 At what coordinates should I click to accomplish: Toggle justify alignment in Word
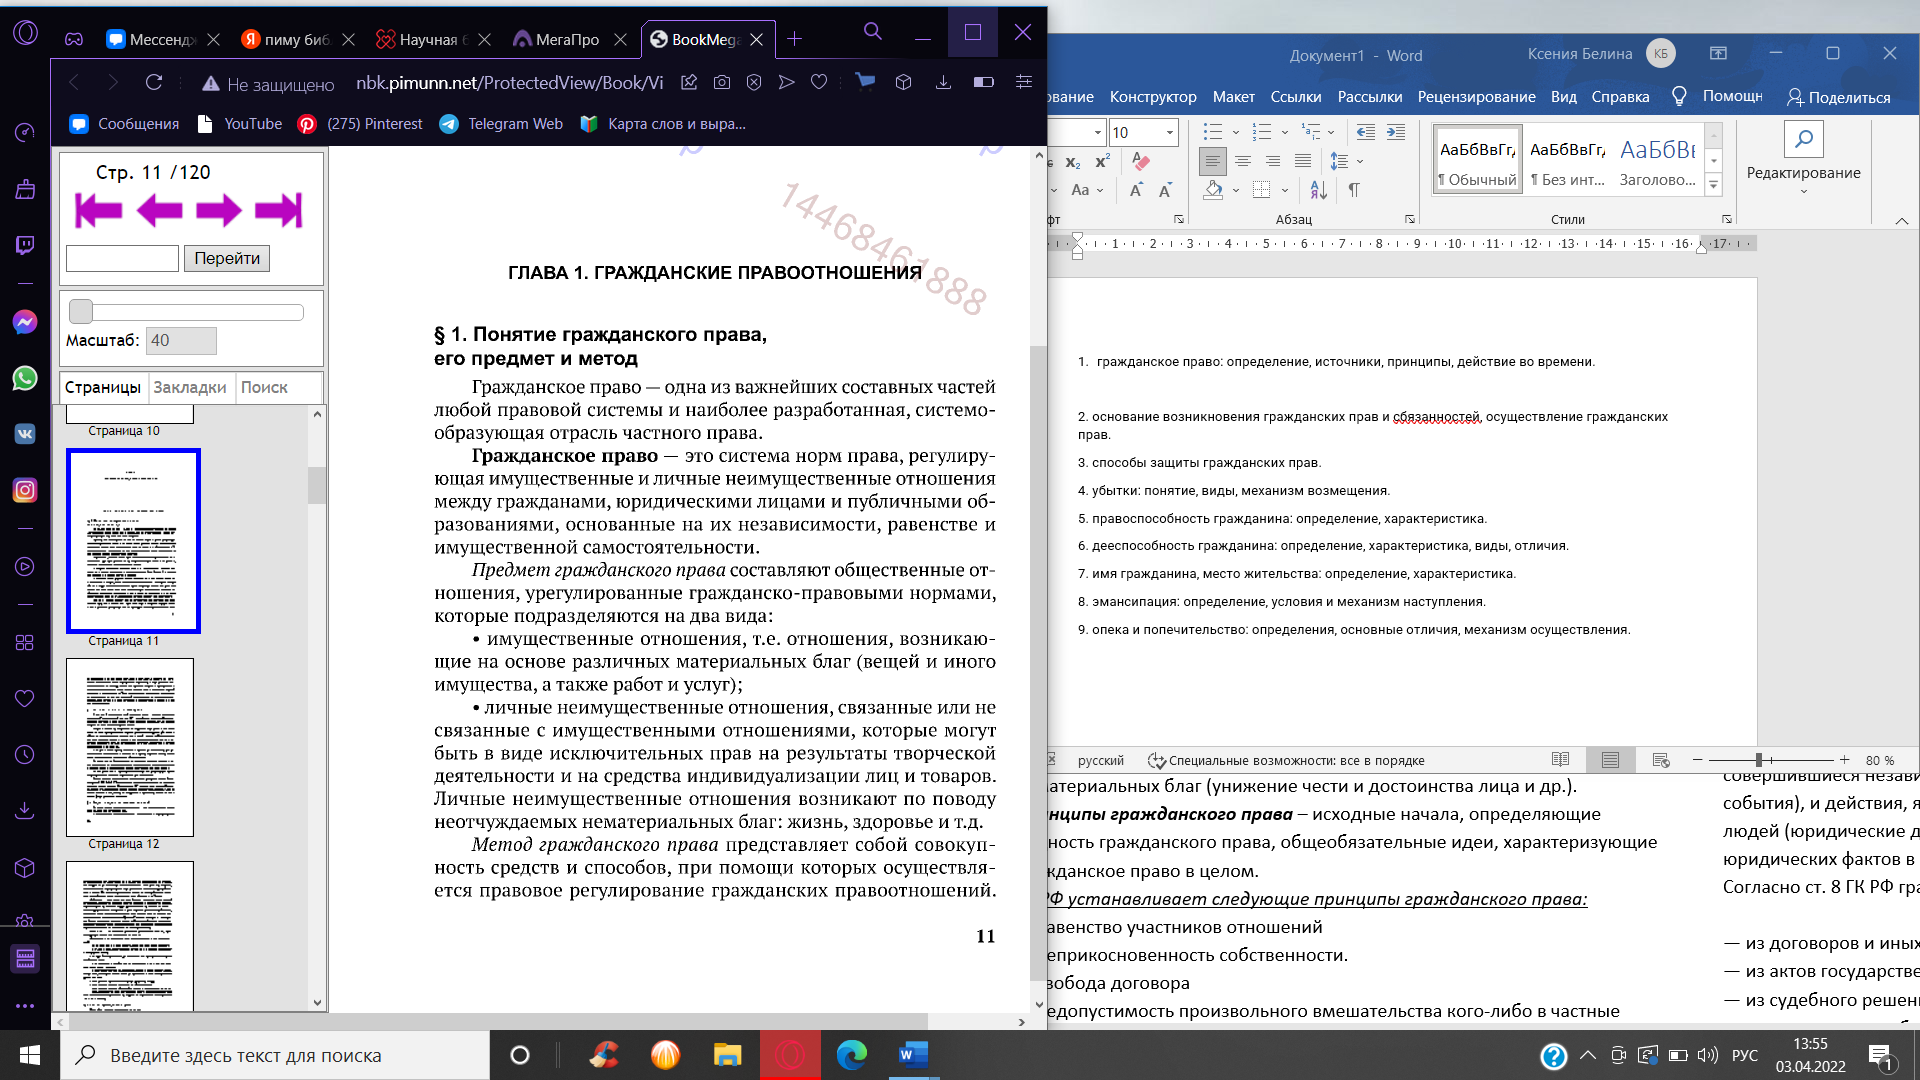coord(1303,161)
